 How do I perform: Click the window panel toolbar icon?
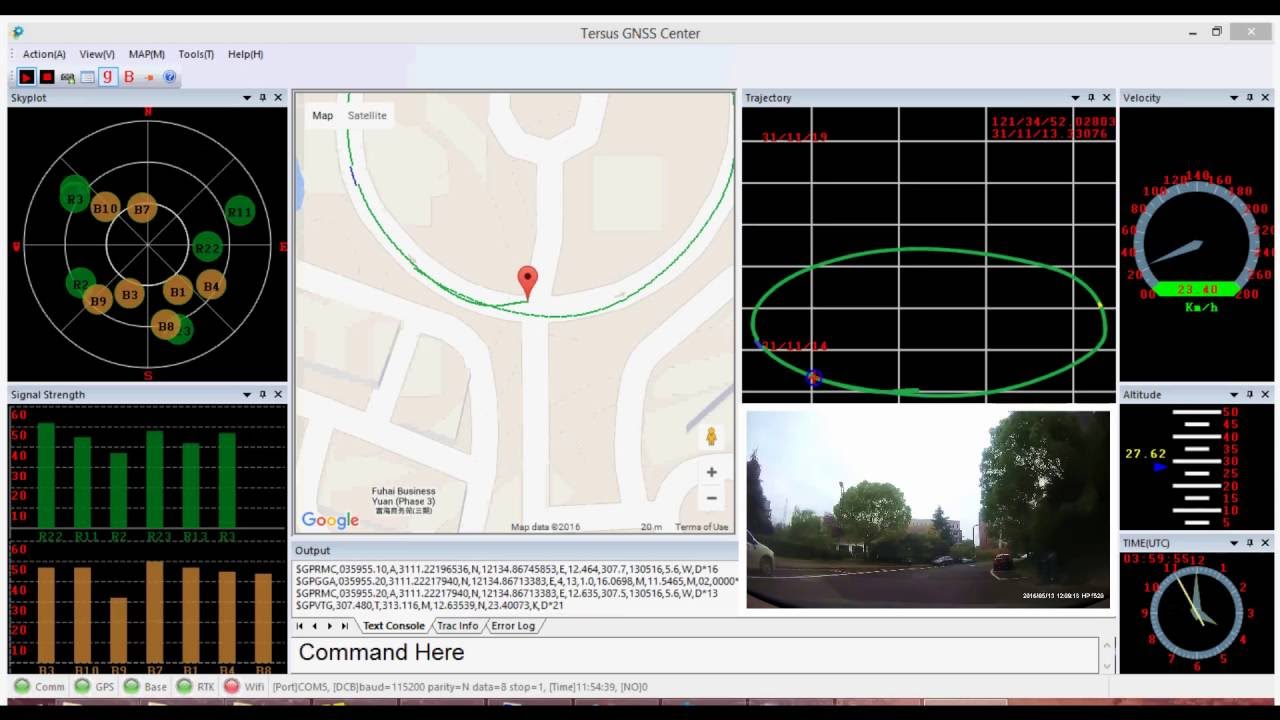pos(88,77)
